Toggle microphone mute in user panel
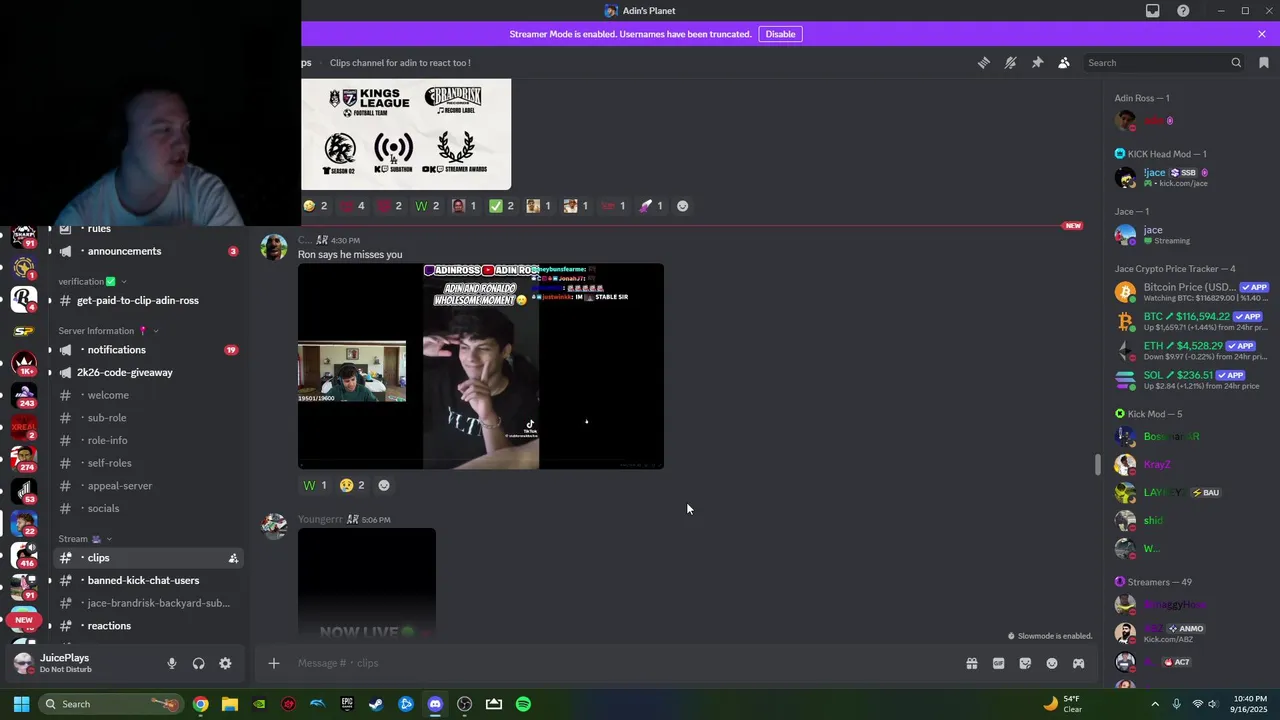Viewport: 1280px width, 720px height. (172, 663)
